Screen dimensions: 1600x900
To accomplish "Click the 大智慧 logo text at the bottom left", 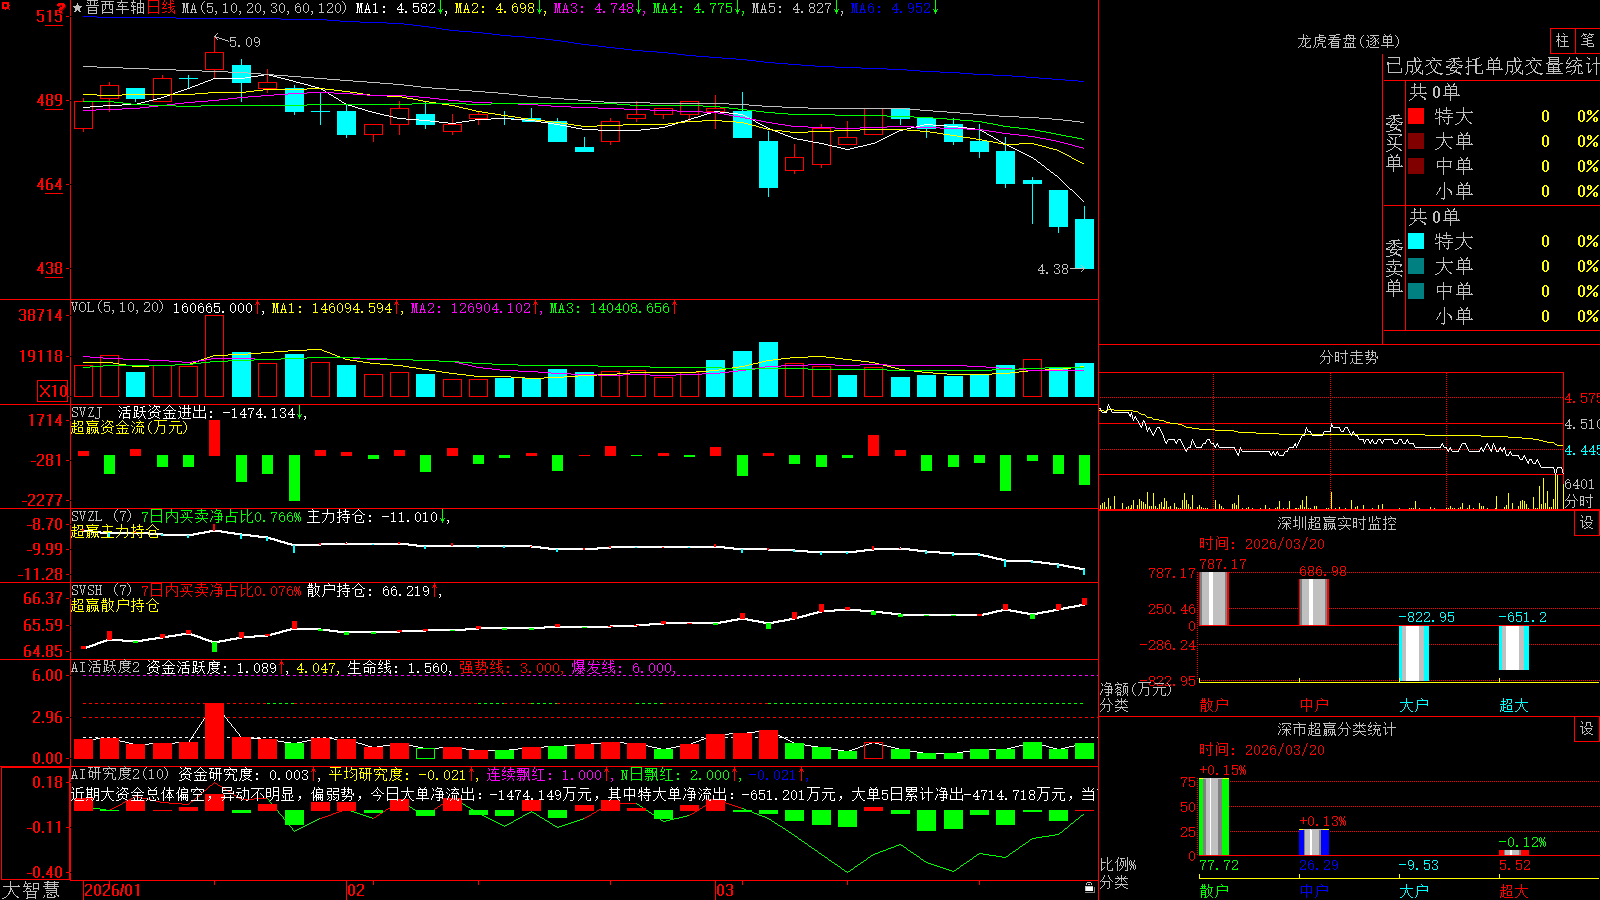I will pyautogui.click(x=31, y=889).
